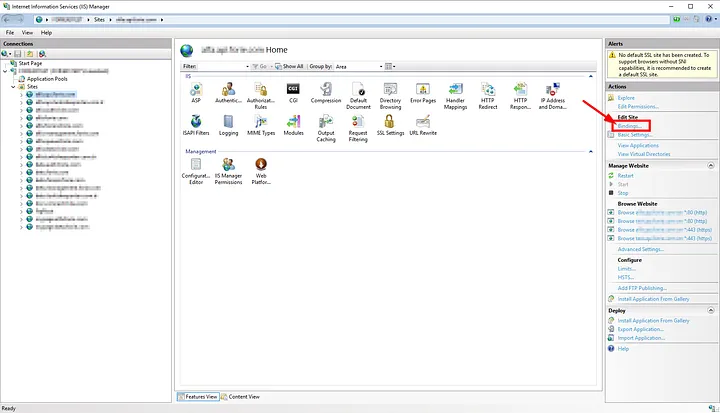The height and width of the screenshot is (413, 720).
Task: Open the File menu
Action: [10, 32]
